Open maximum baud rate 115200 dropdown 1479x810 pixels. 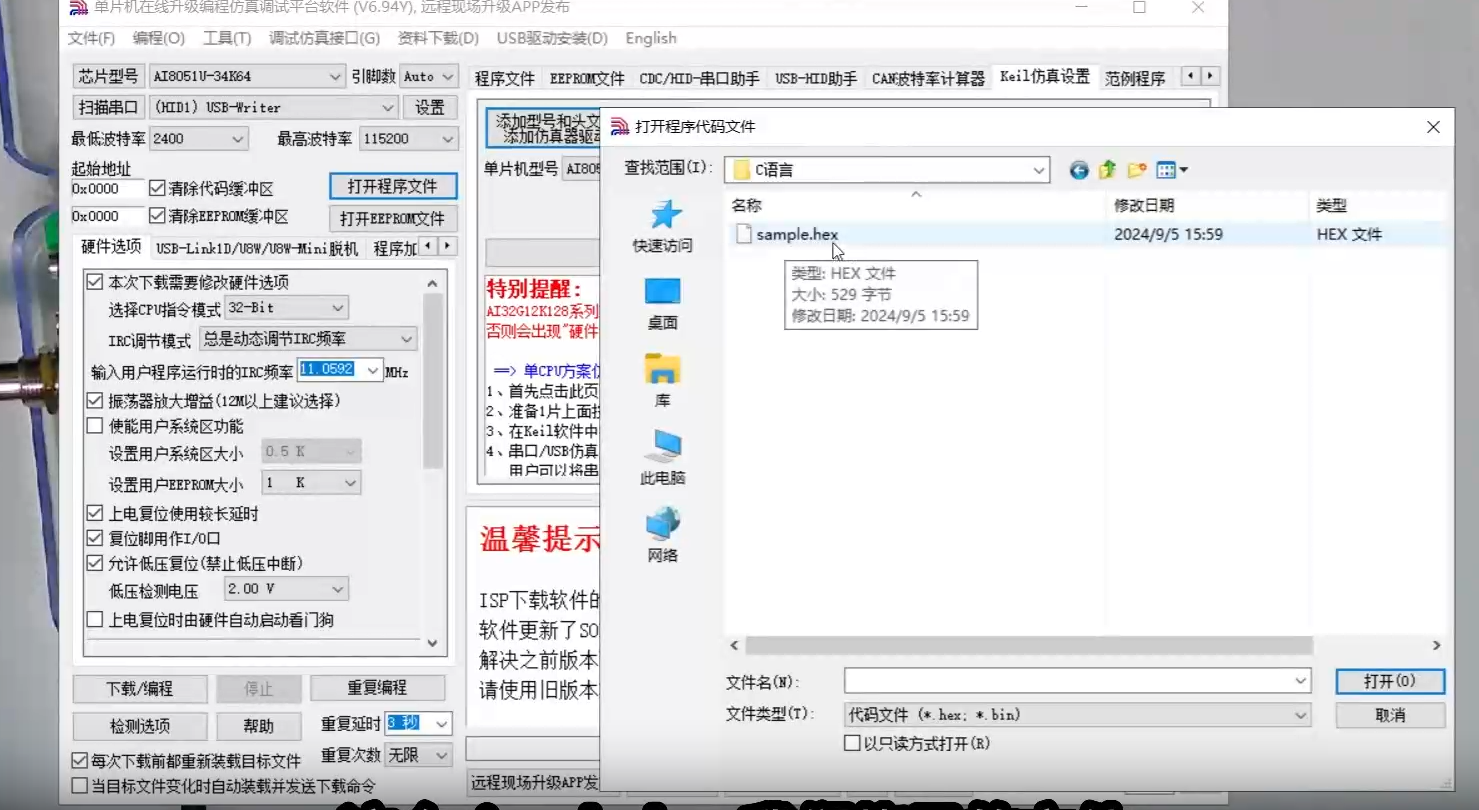(408, 139)
